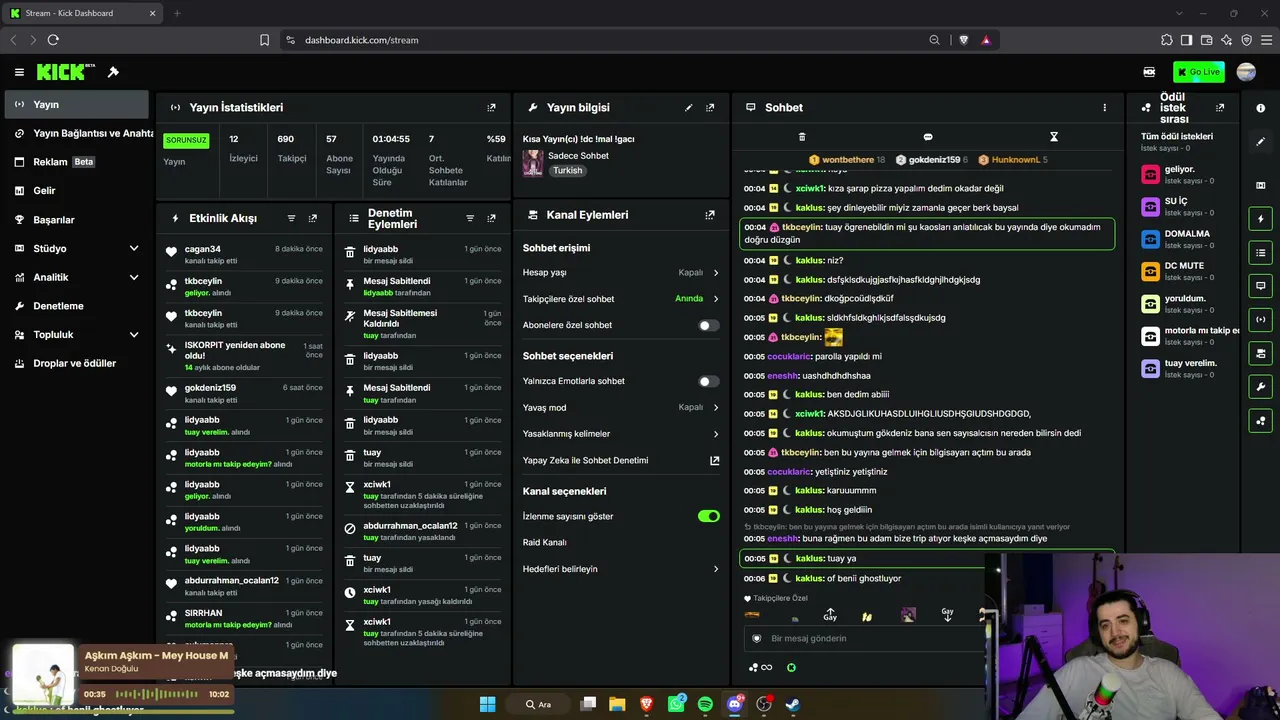The image size is (1280, 720).
Task: Select the red geliyor. reward swatch
Action: coord(1151,174)
